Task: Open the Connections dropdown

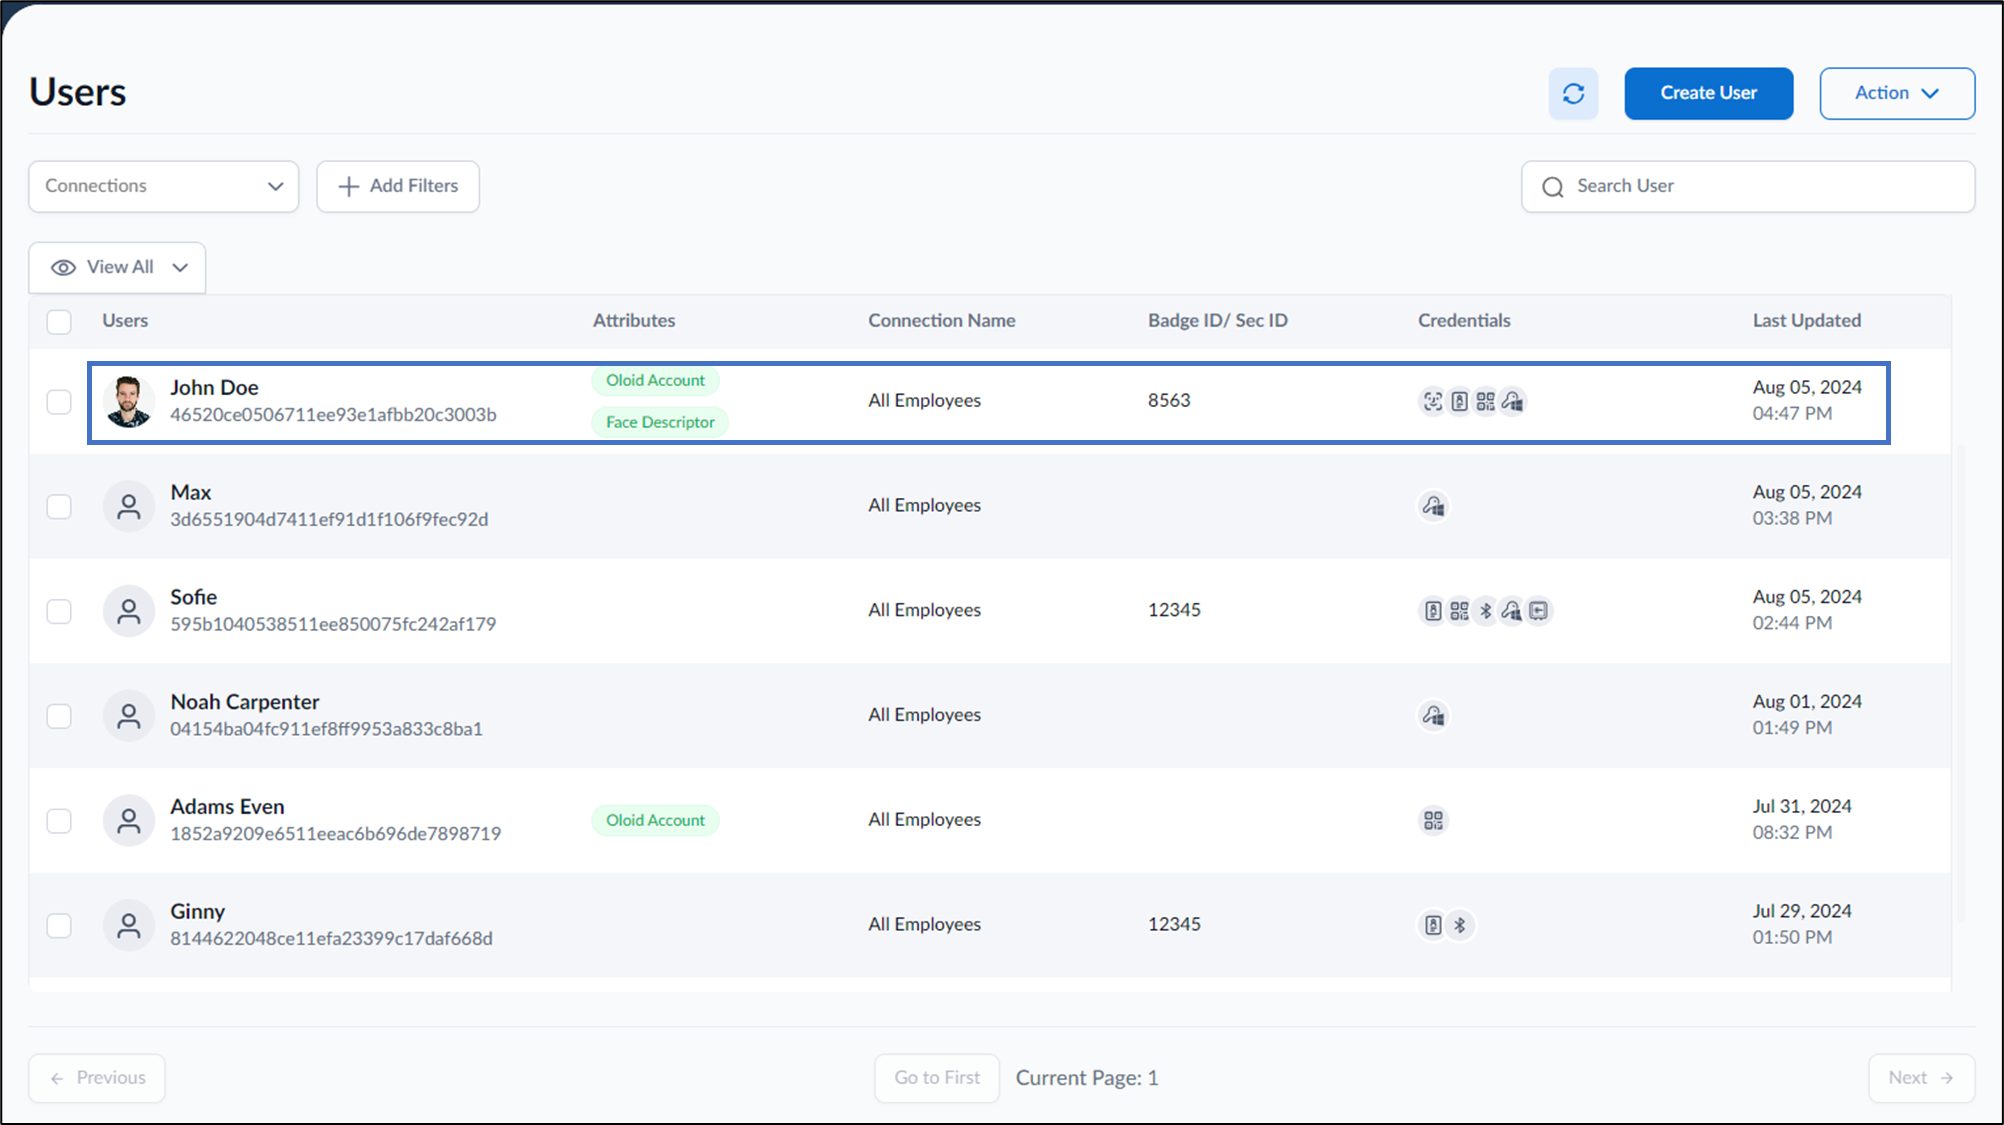Action: [x=163, y=186]
